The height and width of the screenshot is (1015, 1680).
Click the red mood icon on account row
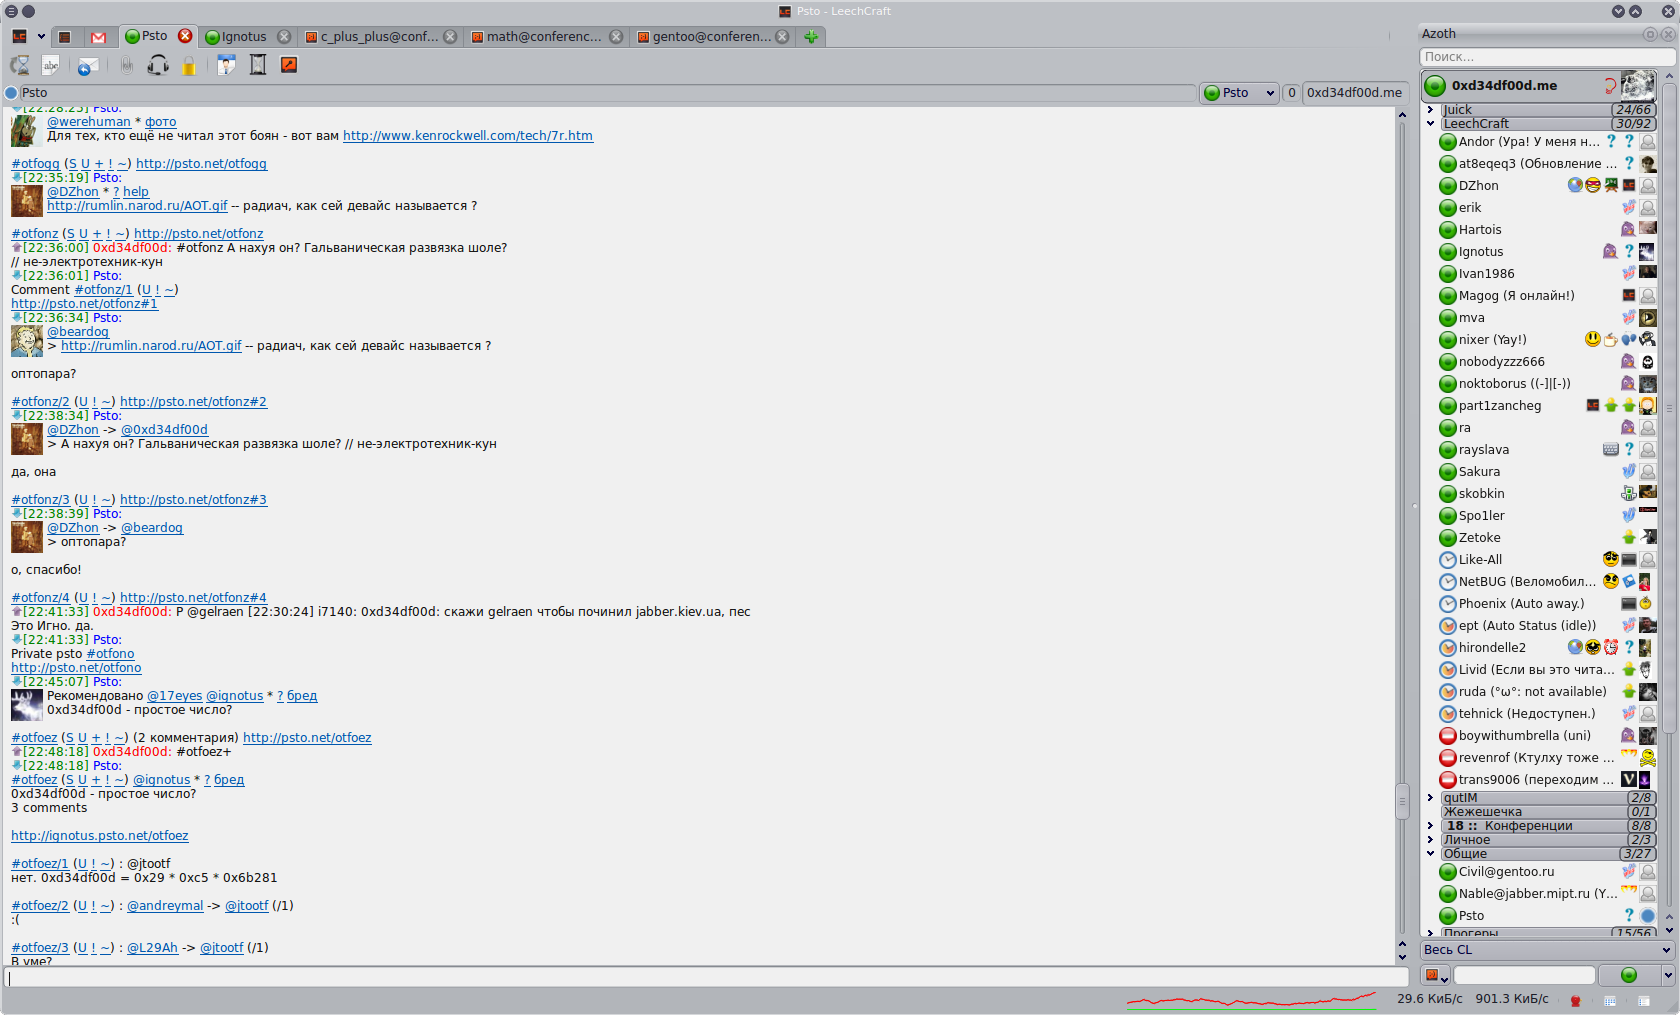pyautogui.click(x=1610, y=85)
